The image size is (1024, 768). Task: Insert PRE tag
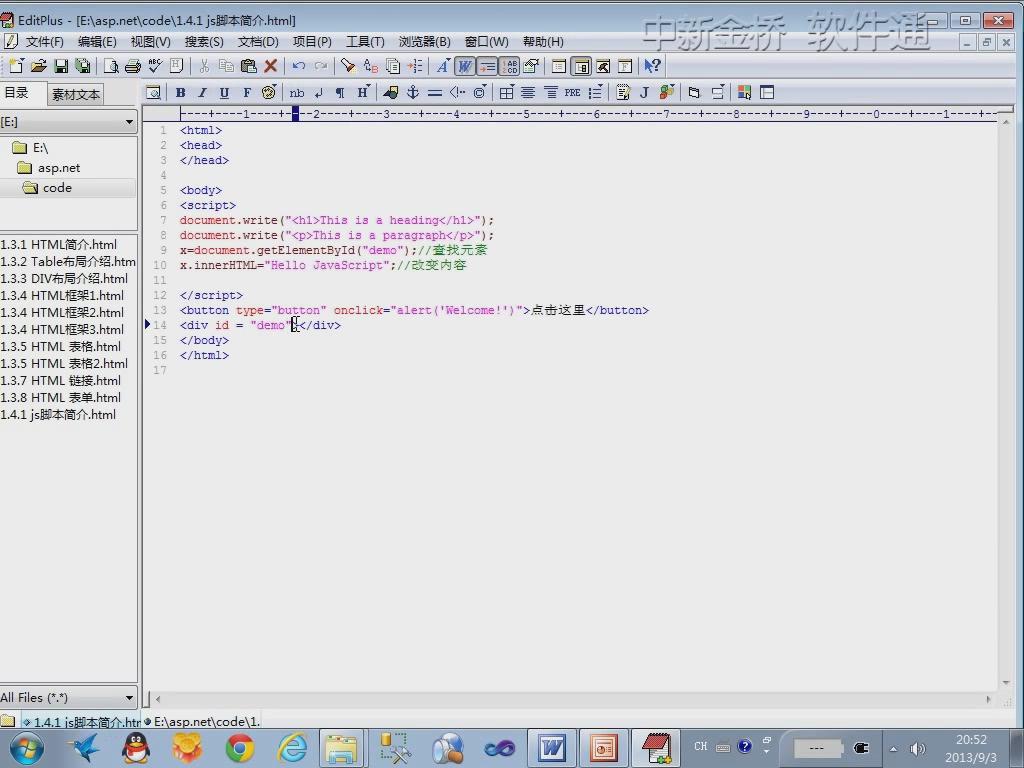tap(573, 93)
